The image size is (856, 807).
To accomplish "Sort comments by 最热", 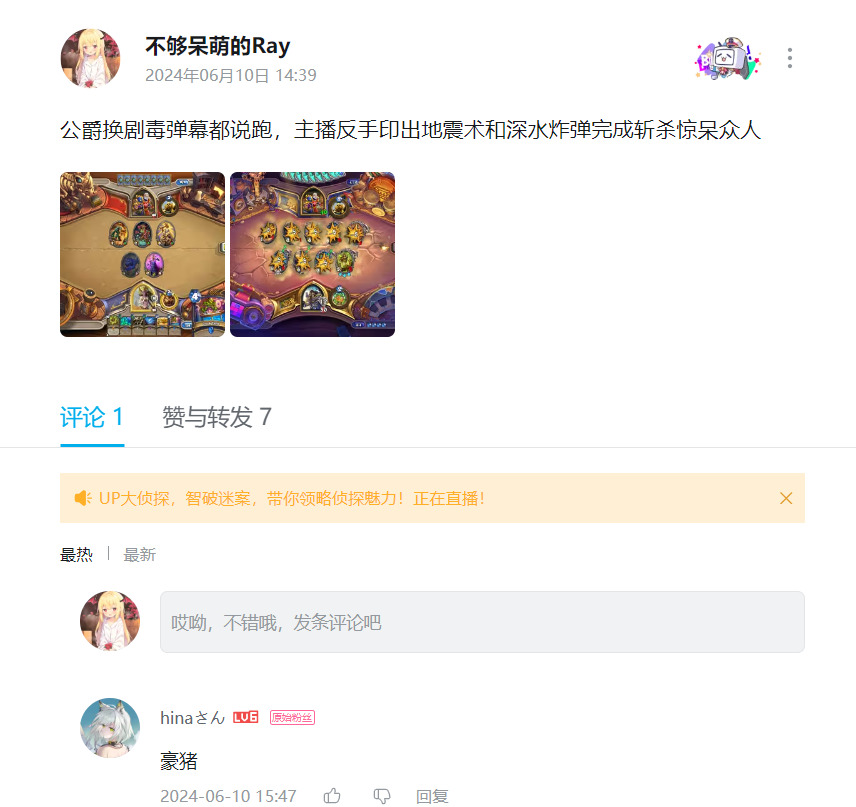I will click(x=76, y=555).
